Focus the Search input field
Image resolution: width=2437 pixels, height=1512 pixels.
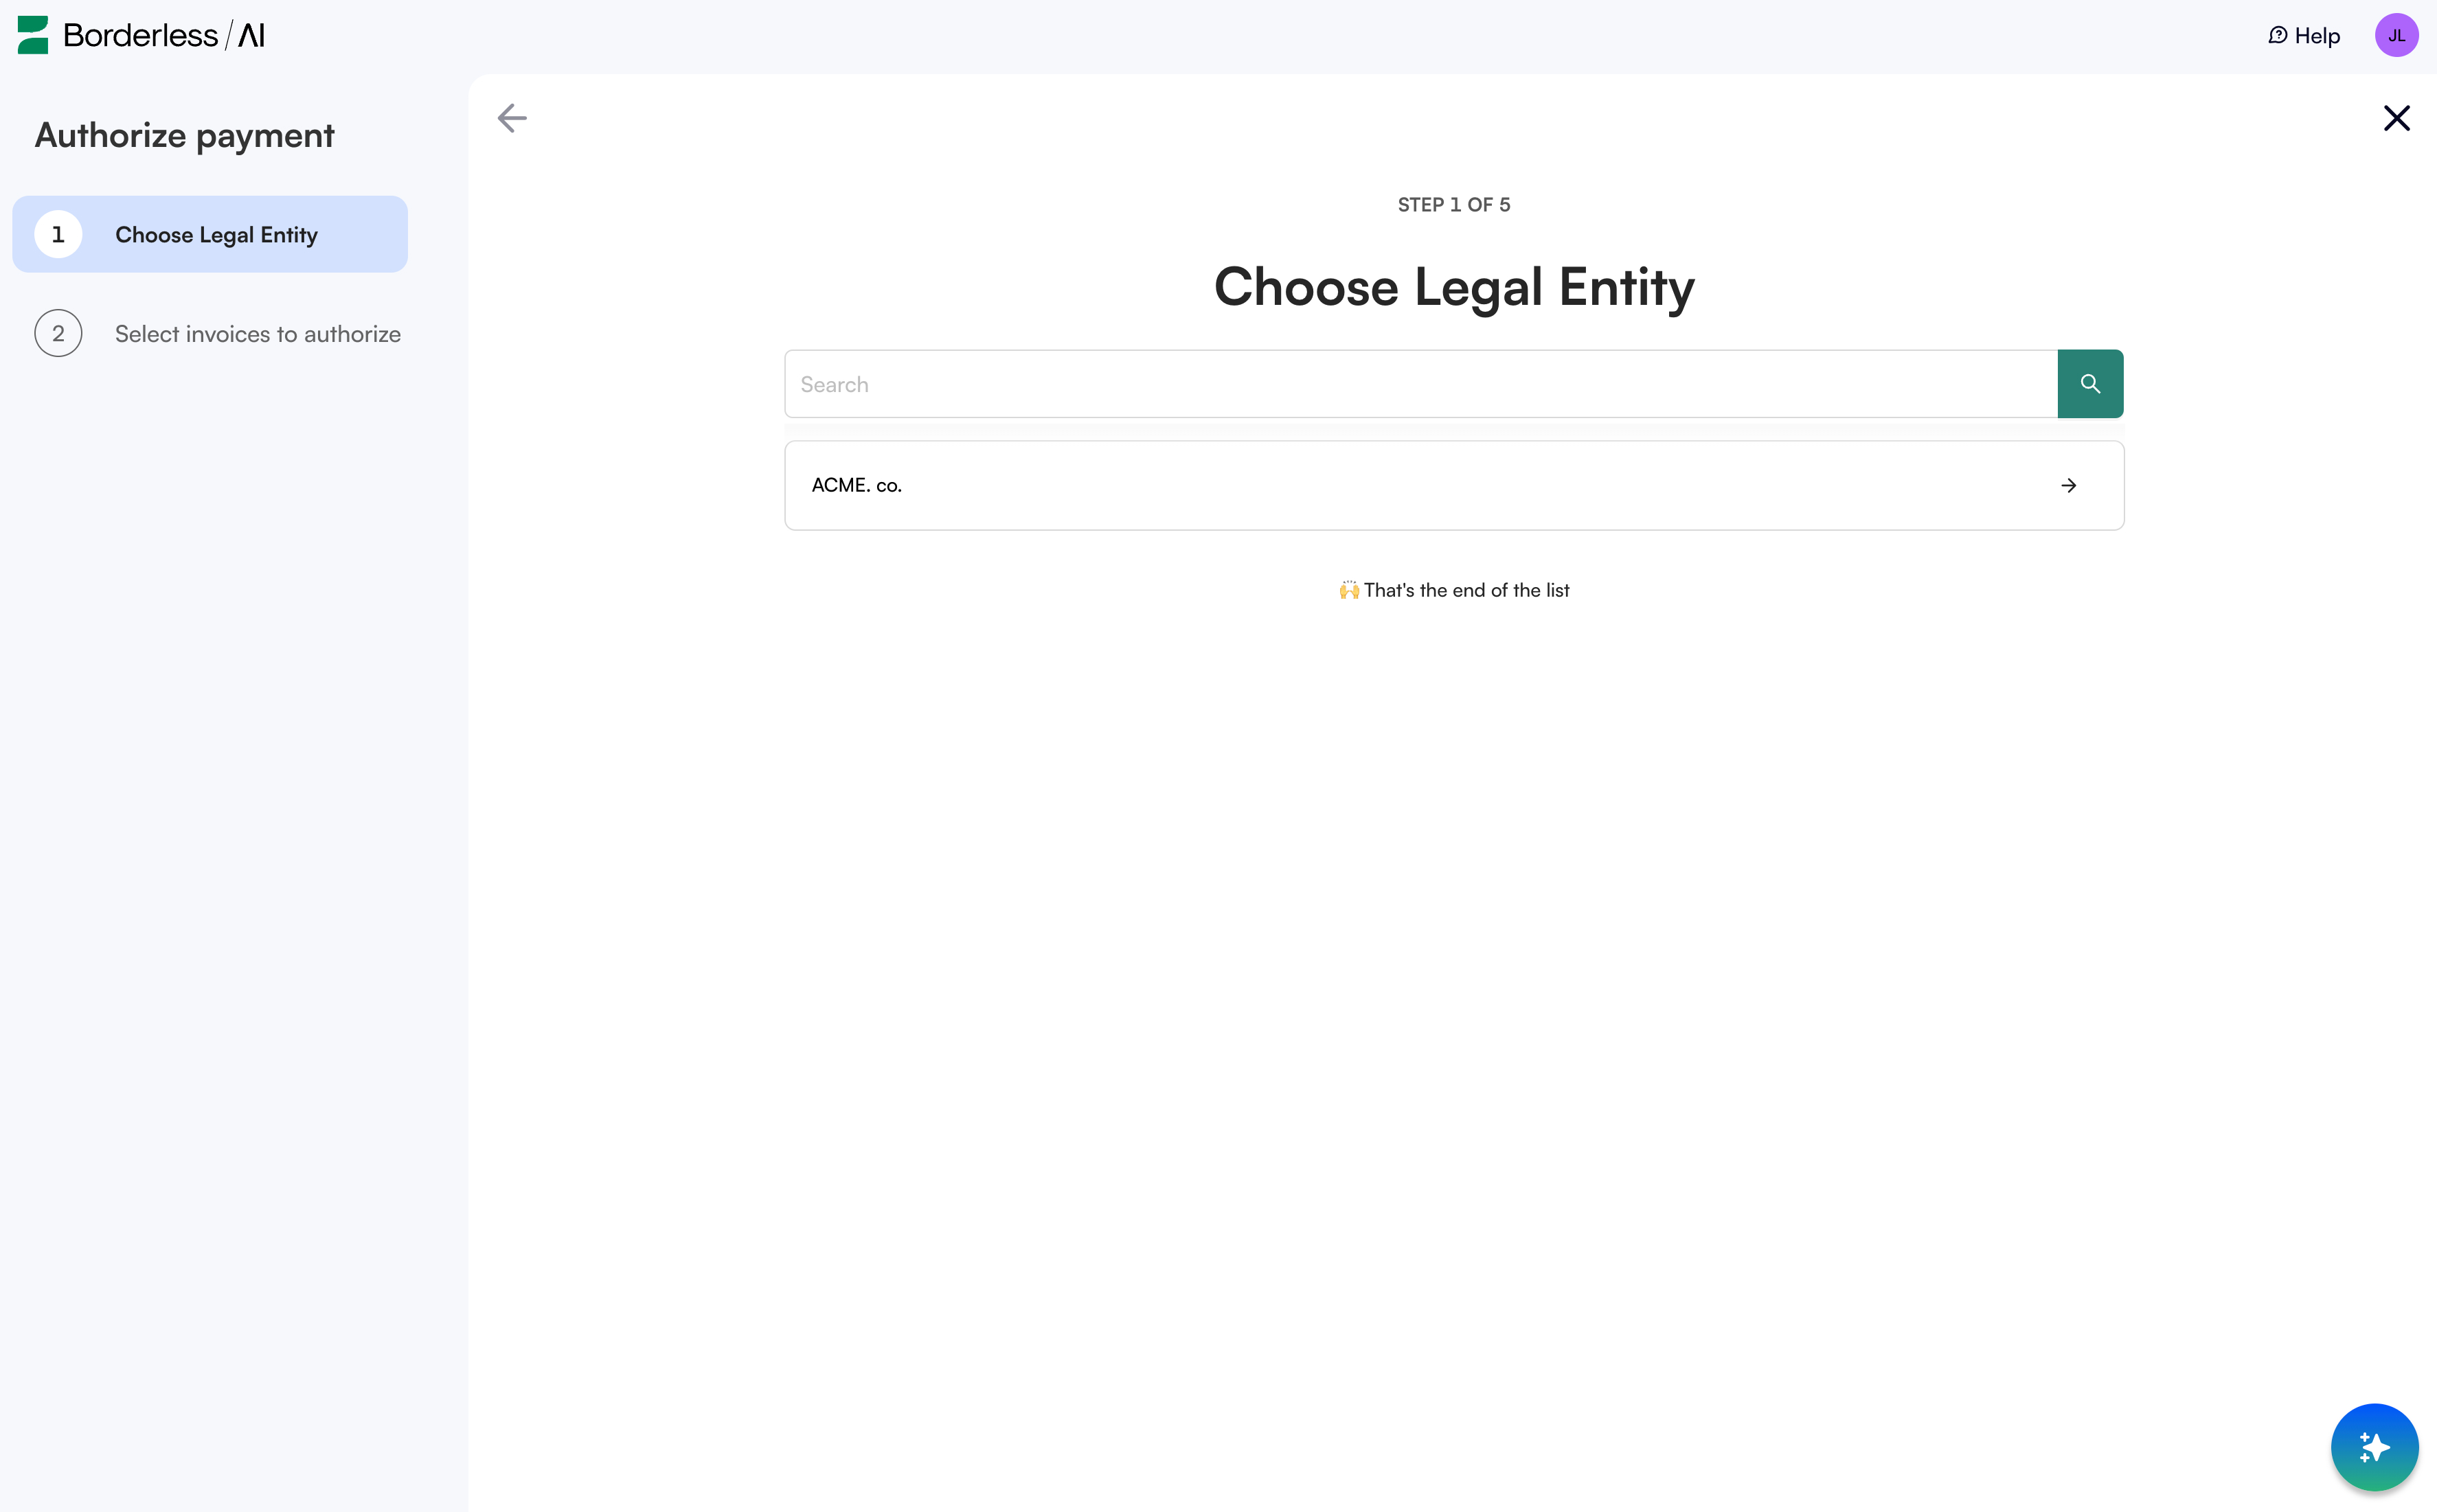tap(1420, 384)
